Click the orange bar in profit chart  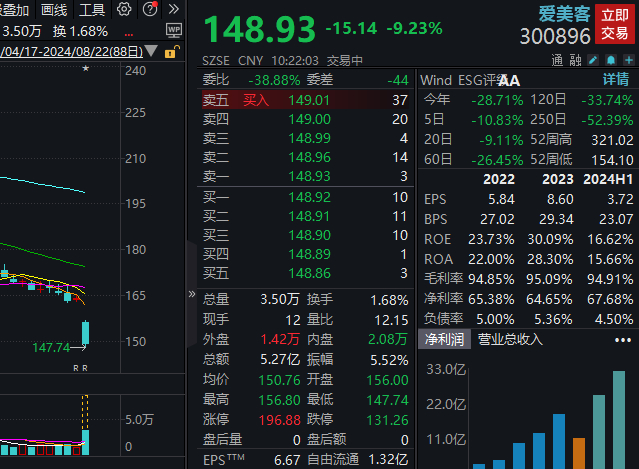click(579, 454)
